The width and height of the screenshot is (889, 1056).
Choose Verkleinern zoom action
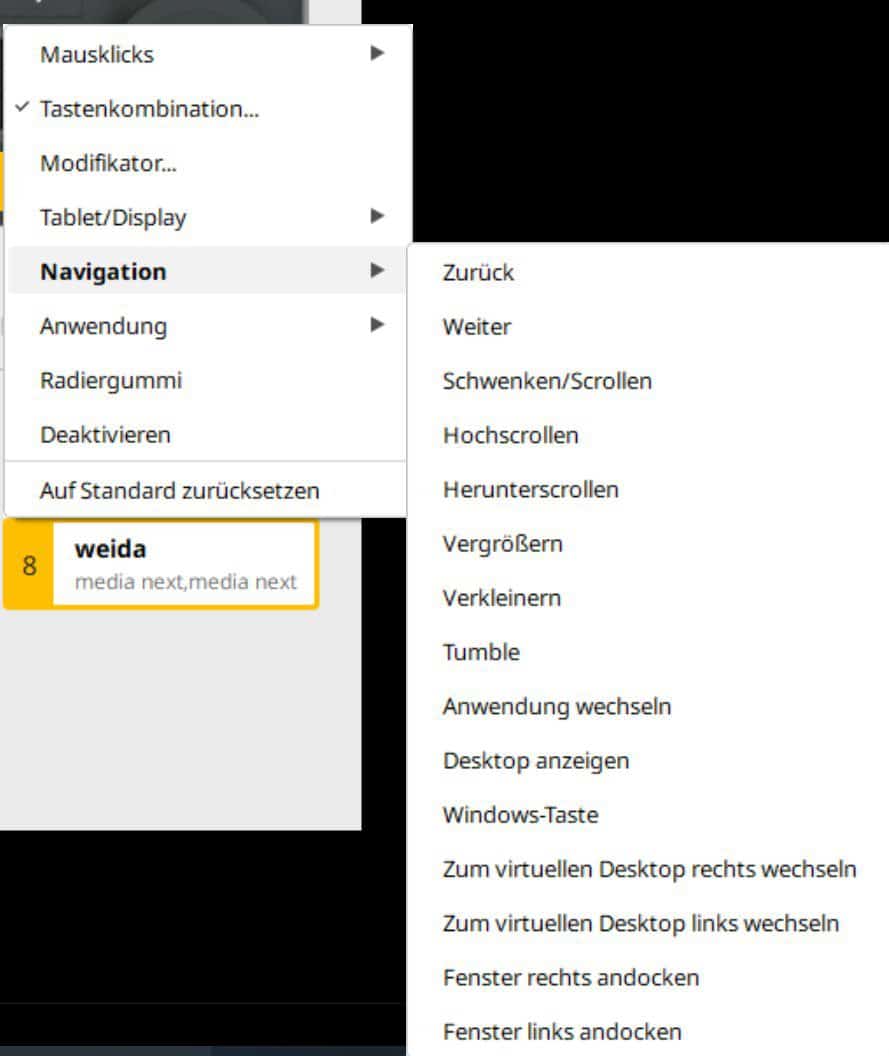click(x=501, y=598)
